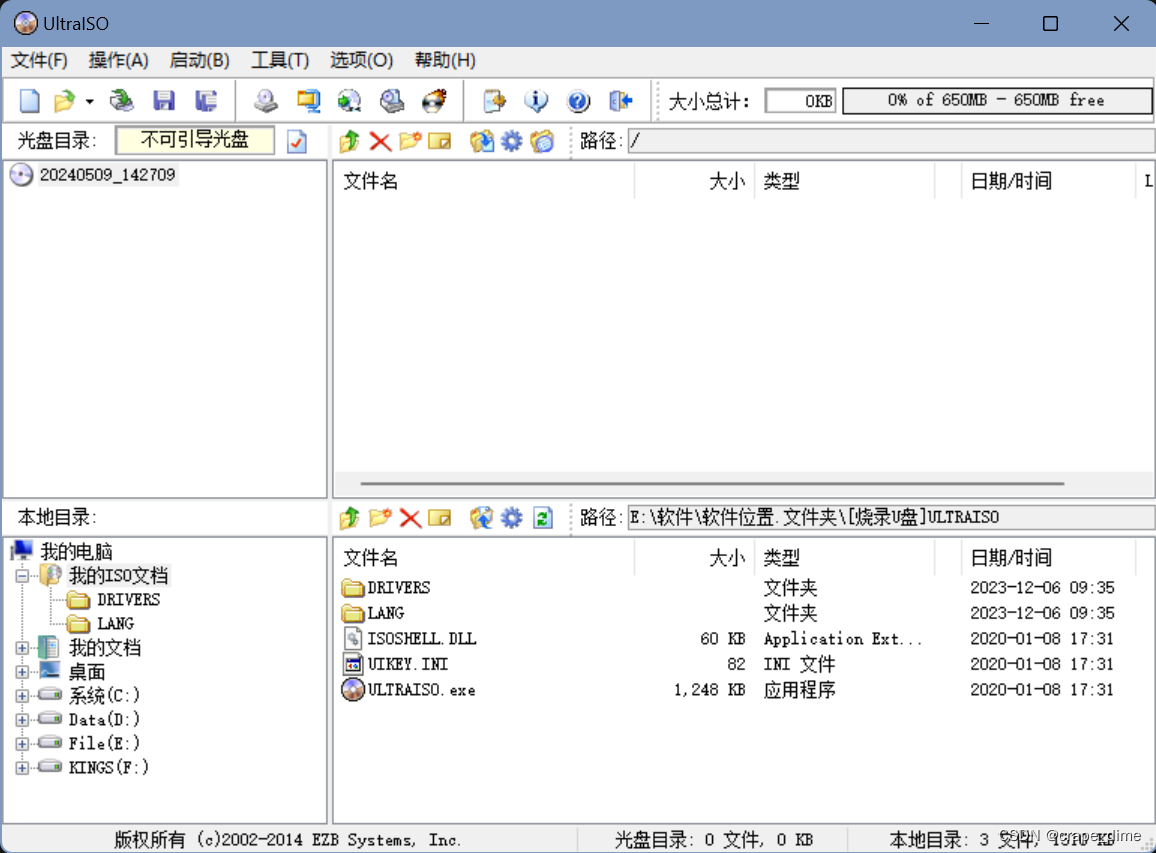
Task: Click the red X delete in disc toolbar
Action: point(380,141)
